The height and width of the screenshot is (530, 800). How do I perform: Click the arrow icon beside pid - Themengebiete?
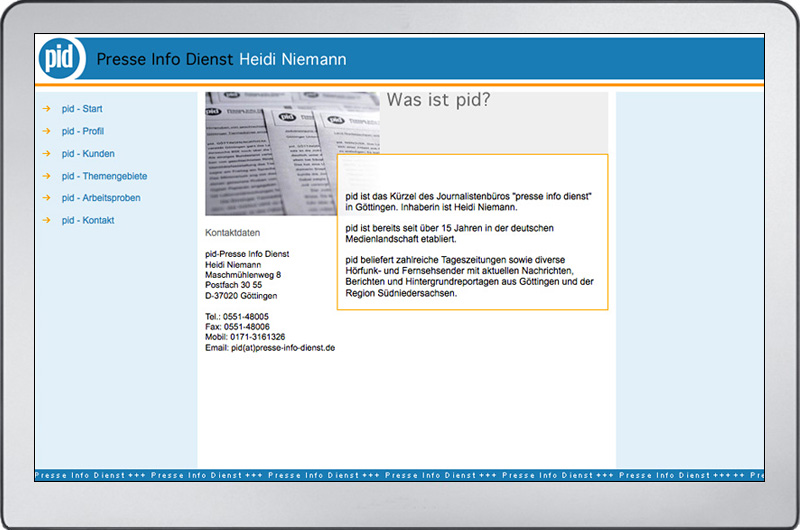pos(46,176)
